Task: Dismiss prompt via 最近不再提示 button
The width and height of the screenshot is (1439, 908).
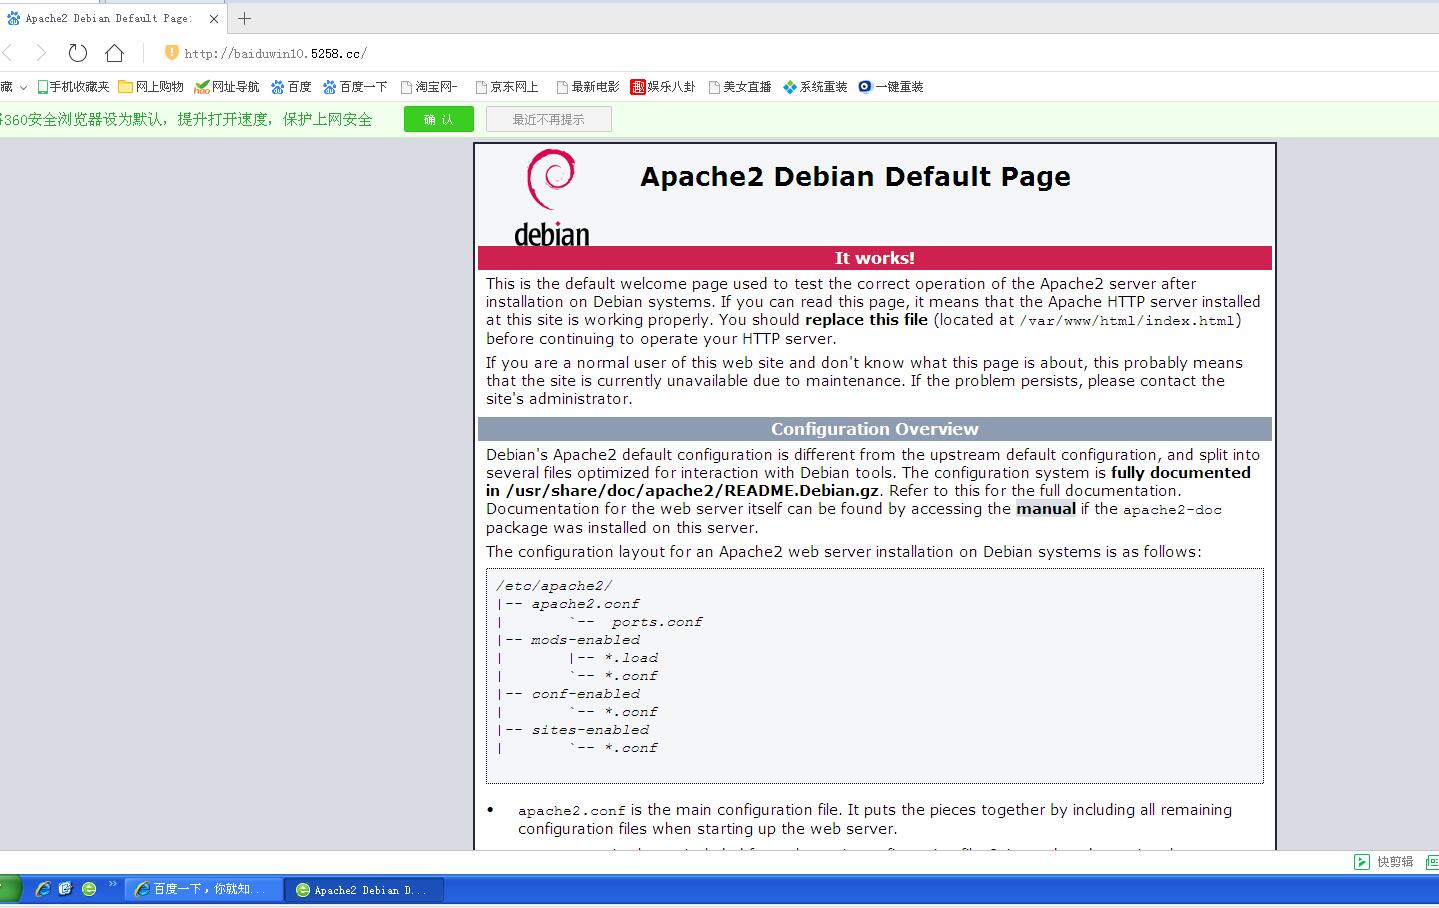Action: coord(549,119)
